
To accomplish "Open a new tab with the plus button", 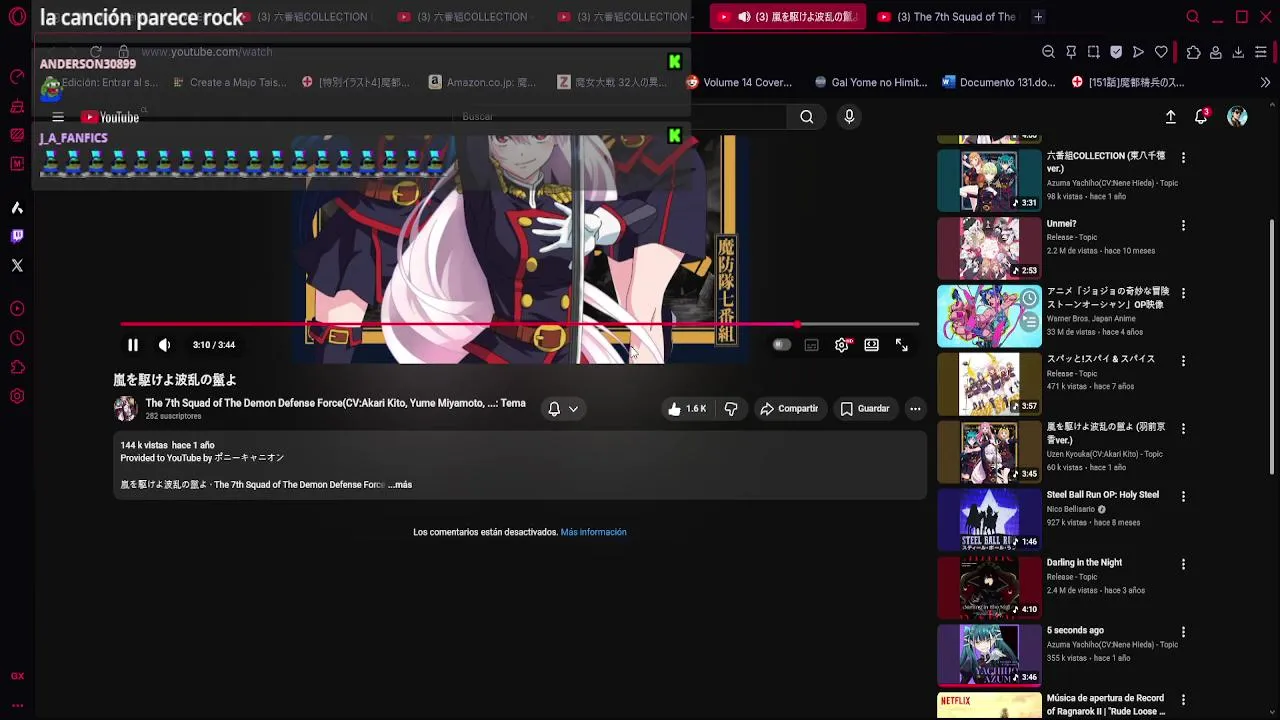I will coord(1038,17).
